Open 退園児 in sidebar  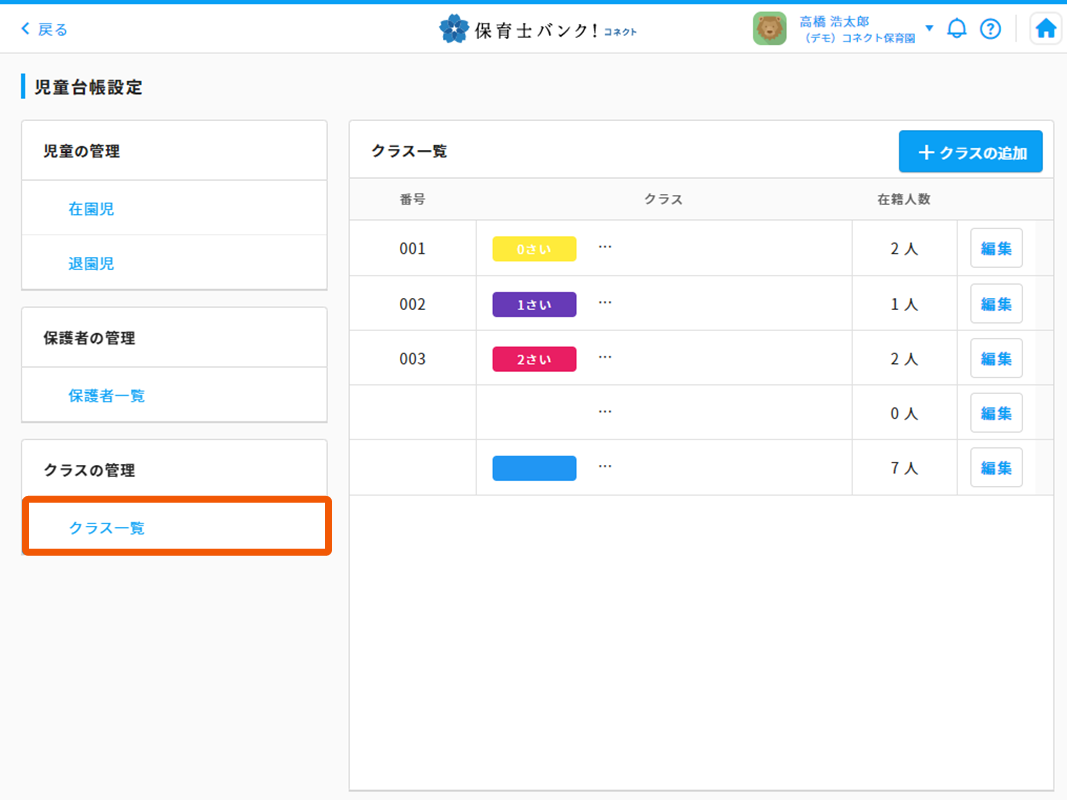point(91,263)
